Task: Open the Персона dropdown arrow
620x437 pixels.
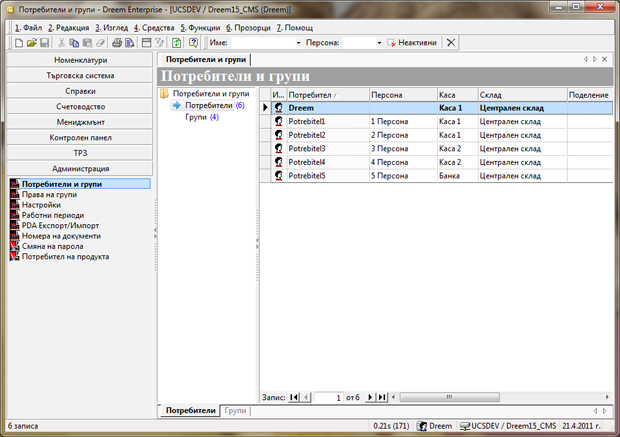Action: pos(379,43)
